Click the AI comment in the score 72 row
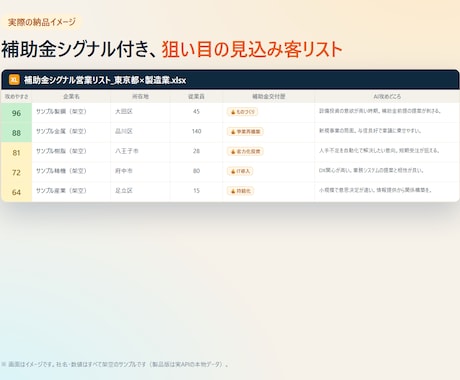Screen dimensions: 460x380 371,170
